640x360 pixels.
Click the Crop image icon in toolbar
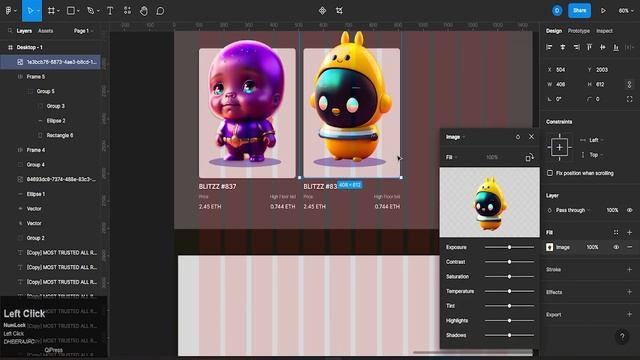tap(339, 11)
